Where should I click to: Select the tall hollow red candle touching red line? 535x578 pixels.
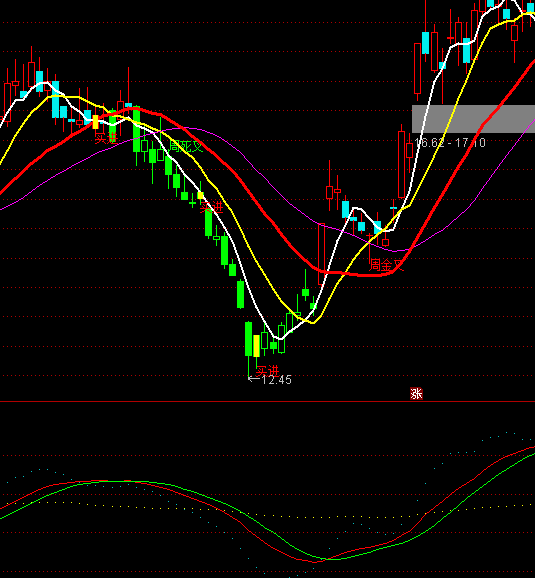pos(322,254)
